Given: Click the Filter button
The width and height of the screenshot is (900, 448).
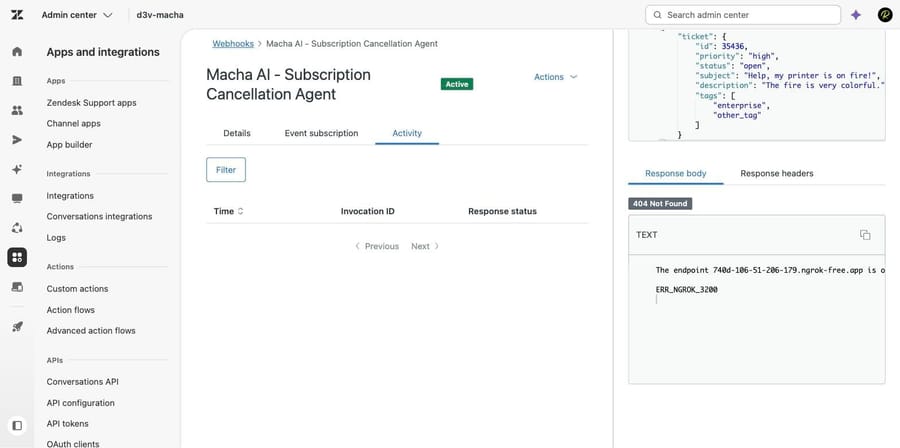Looking at the screenshot, I should point(226,170).
